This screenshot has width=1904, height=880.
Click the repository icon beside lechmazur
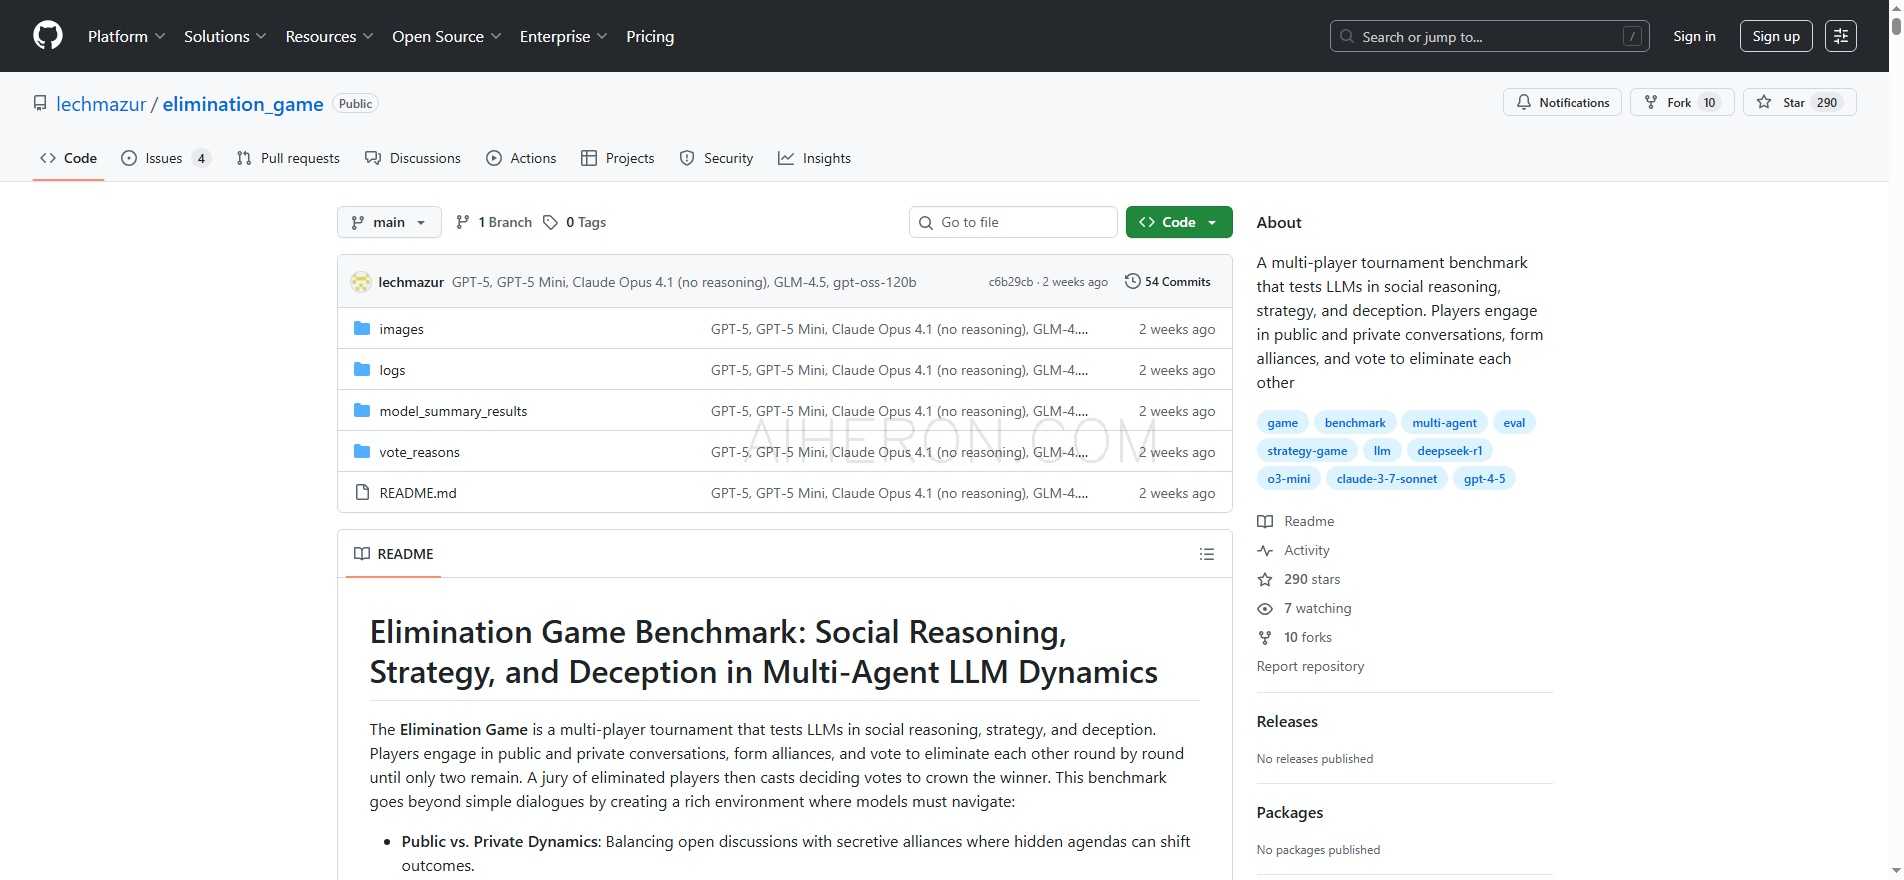pos(40,104)
